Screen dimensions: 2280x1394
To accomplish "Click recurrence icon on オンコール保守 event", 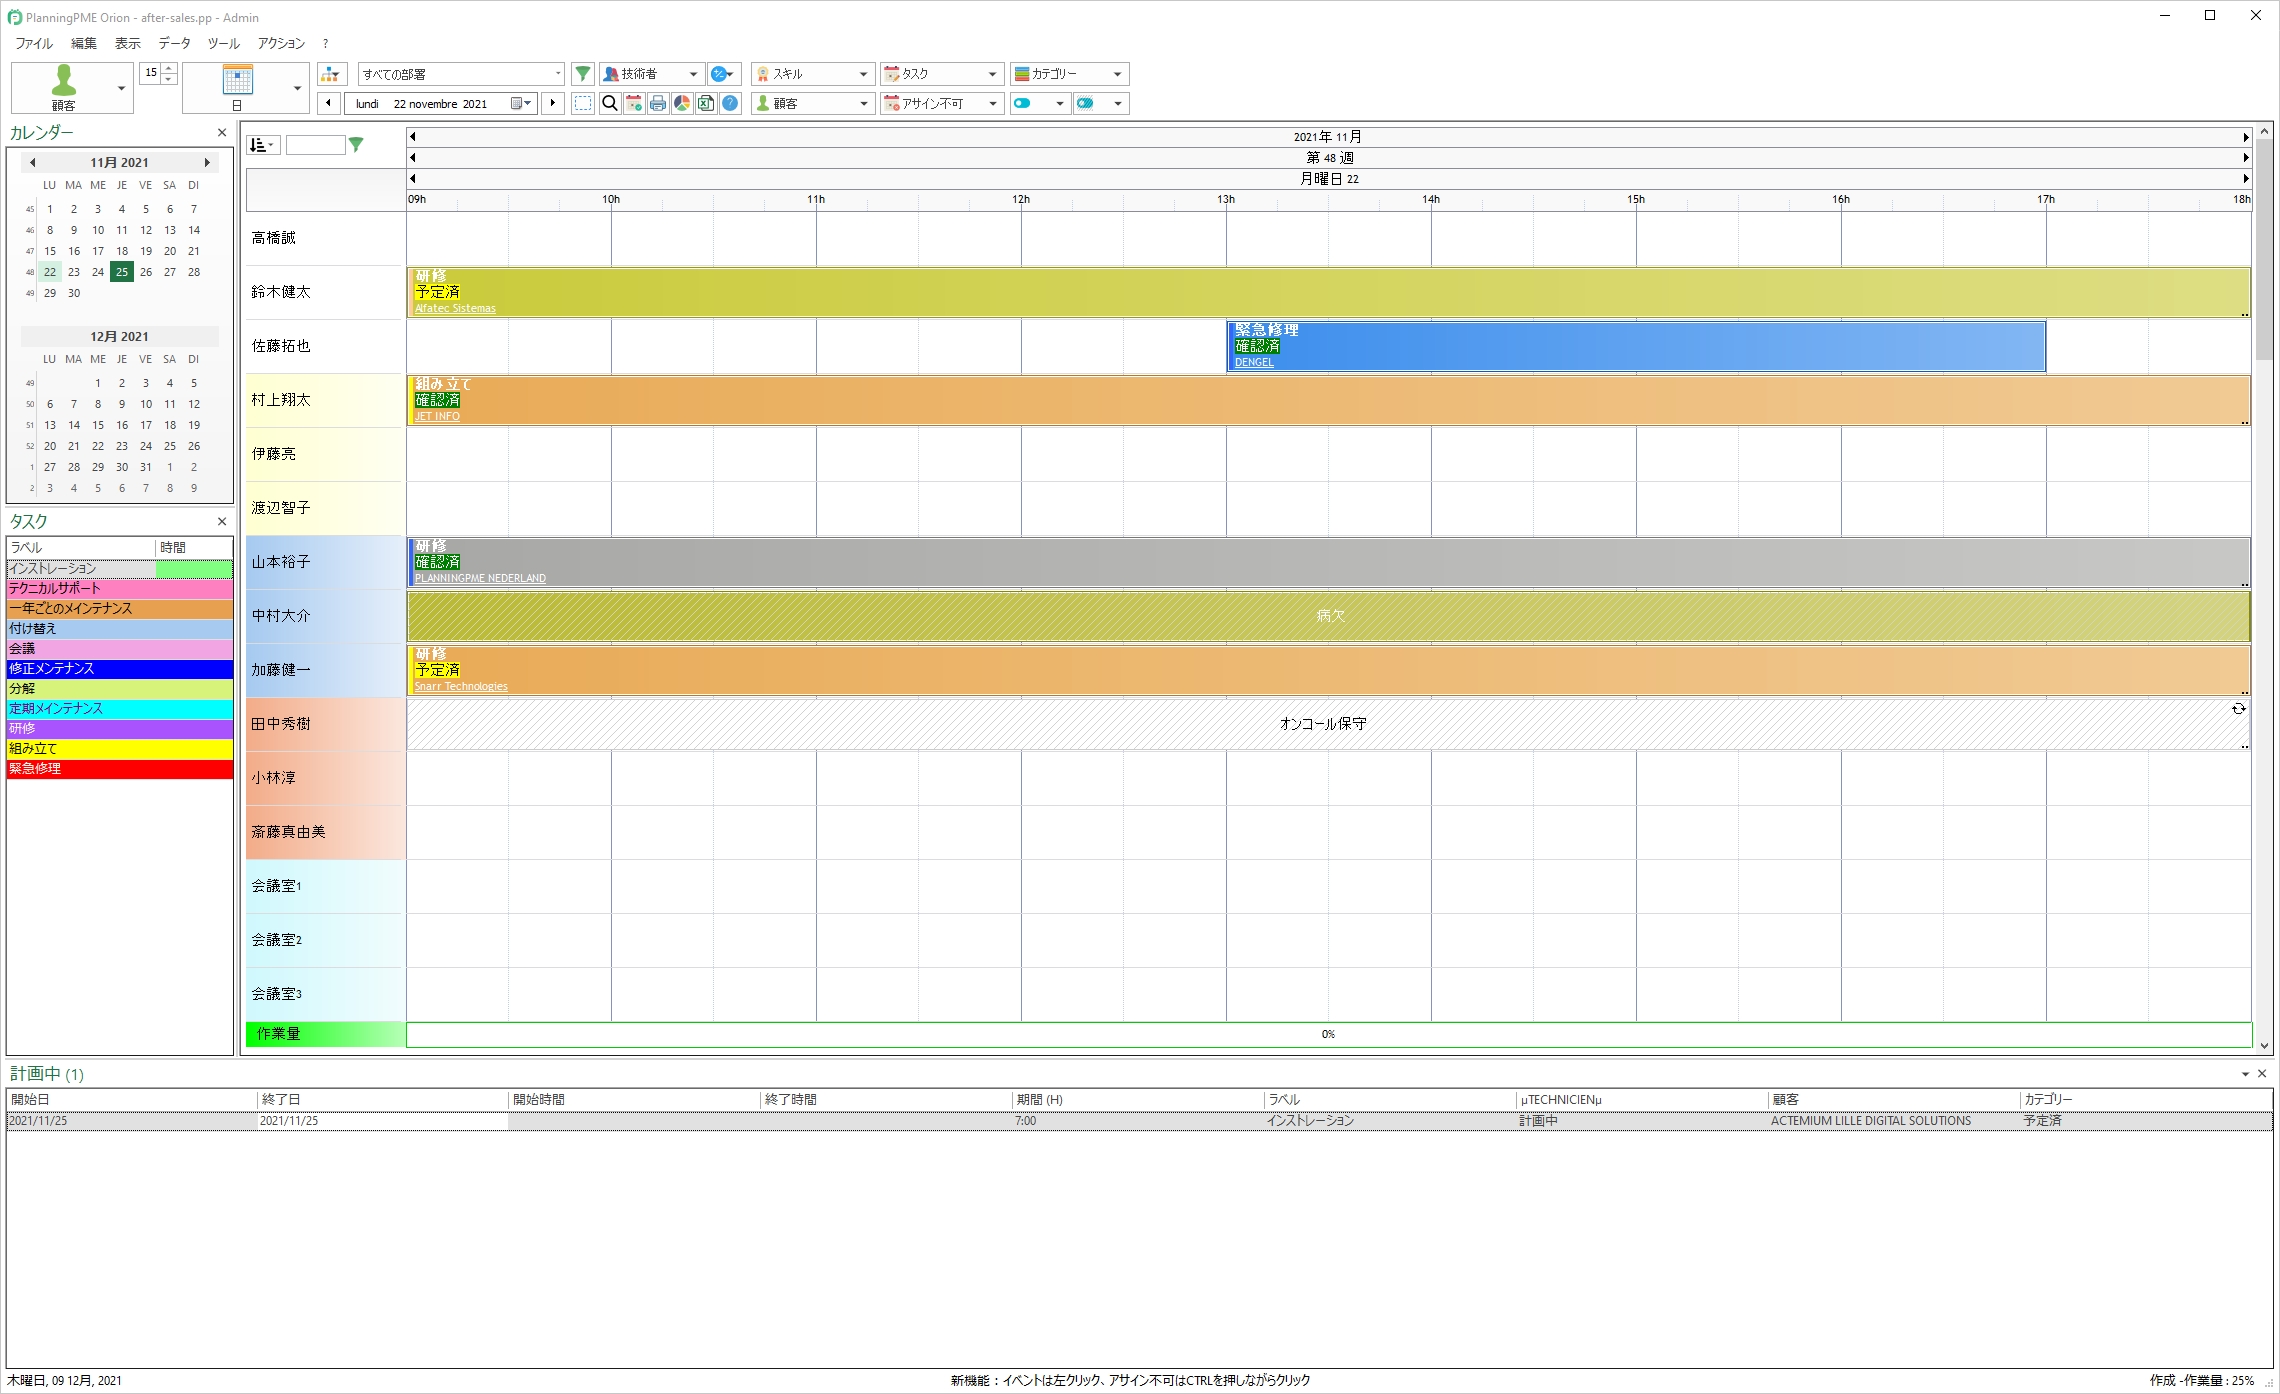I will point(2238,708).
